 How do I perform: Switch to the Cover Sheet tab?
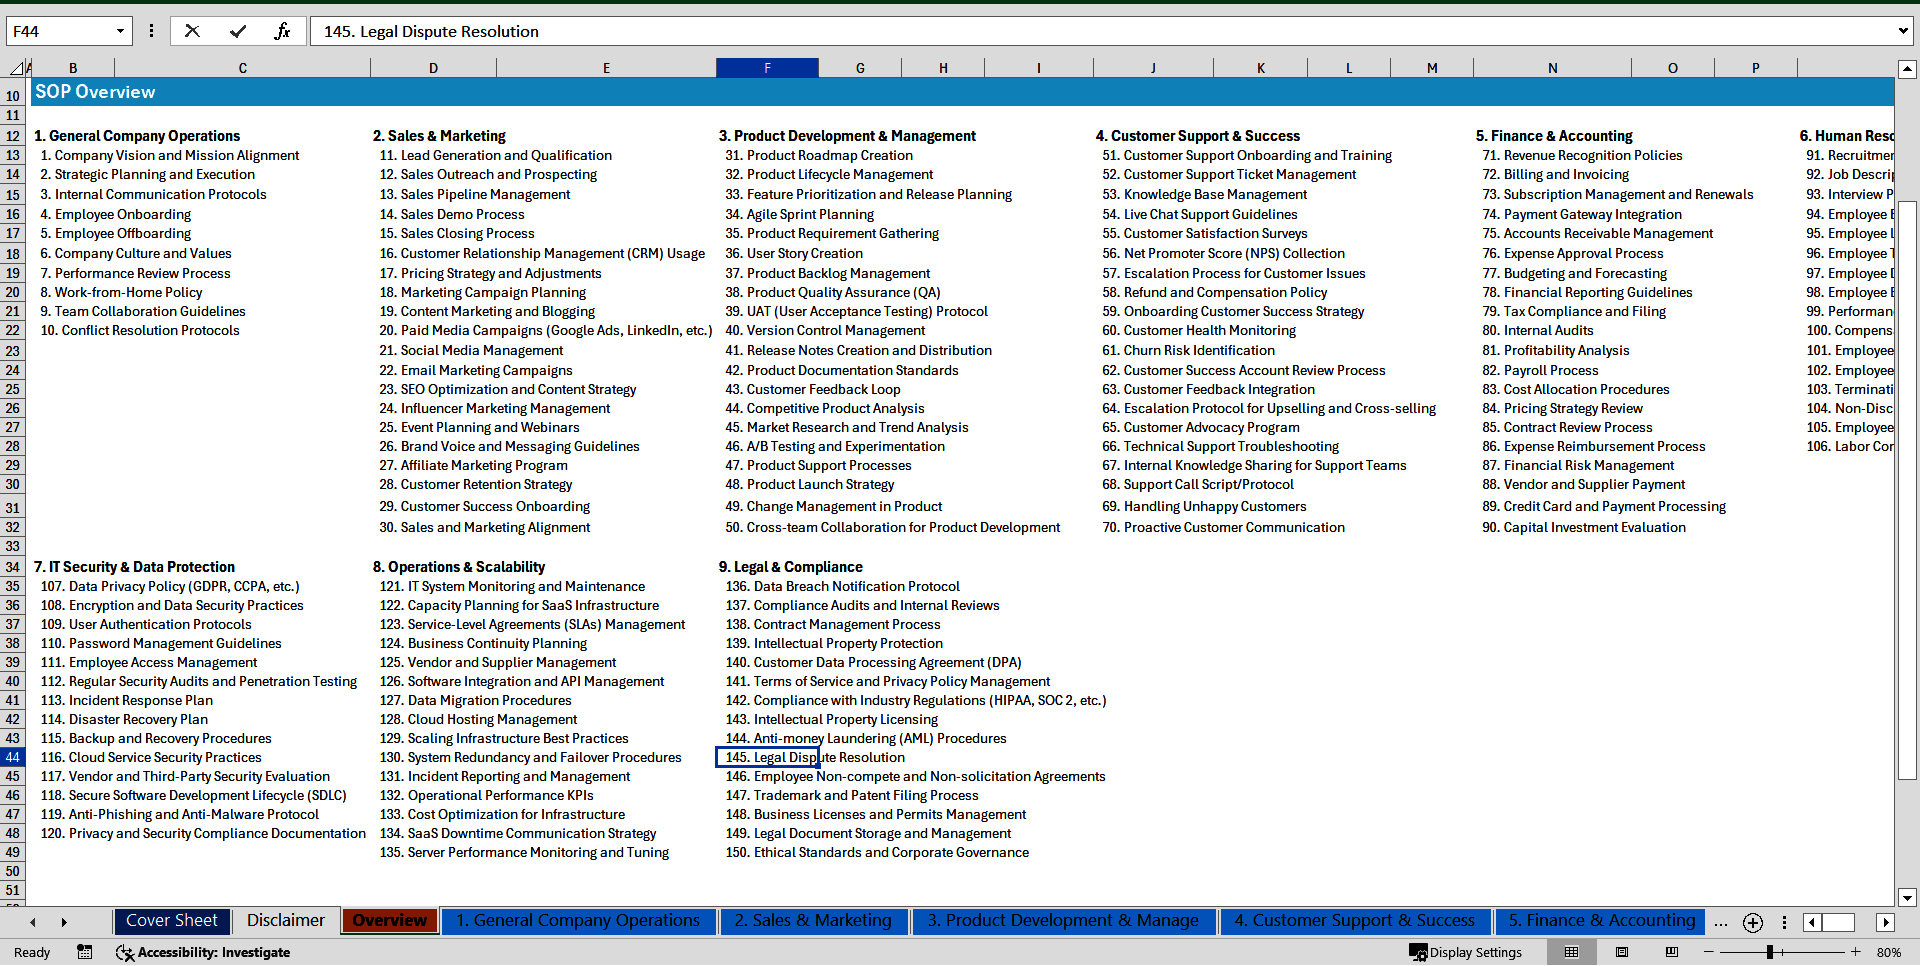[x=172, y=921]
